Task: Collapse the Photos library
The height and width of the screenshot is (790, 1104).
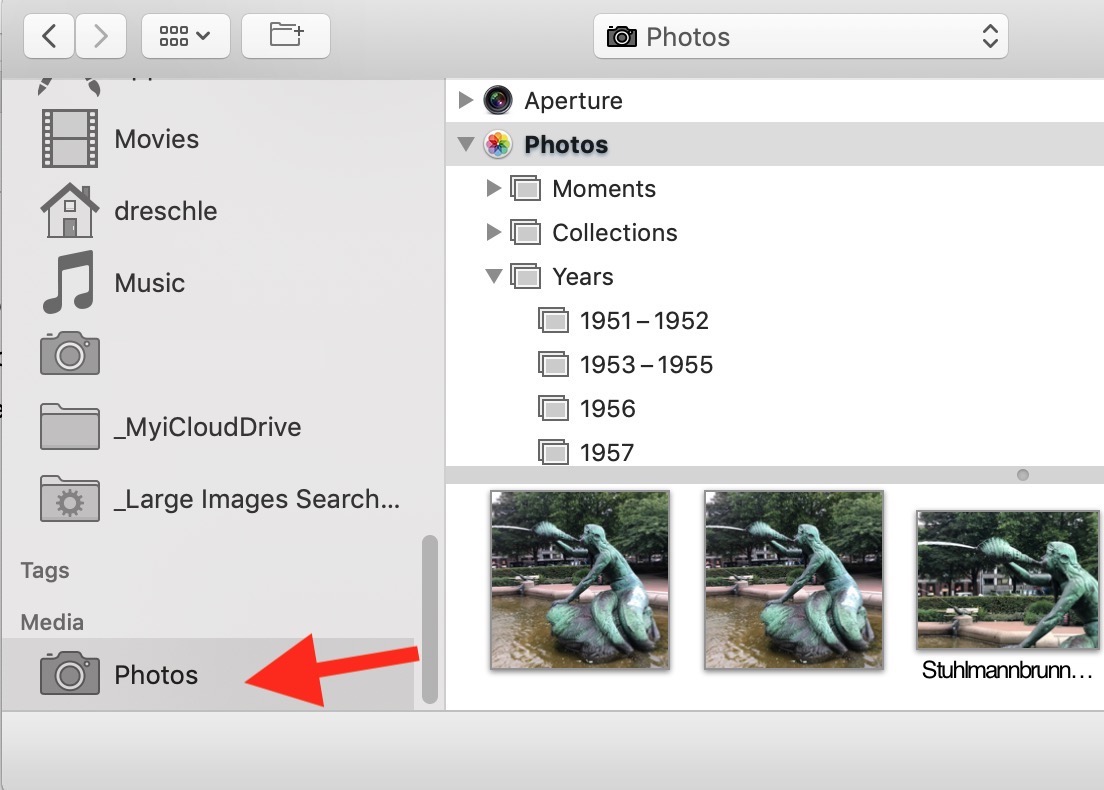Action: pyautogui.click(x=465, y=144)
